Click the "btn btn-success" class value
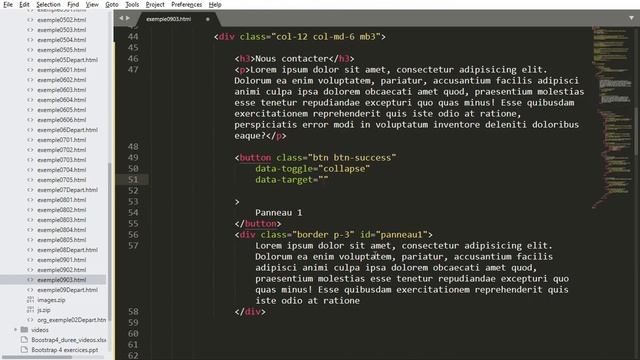640x360 pixels. coord(352,158)
